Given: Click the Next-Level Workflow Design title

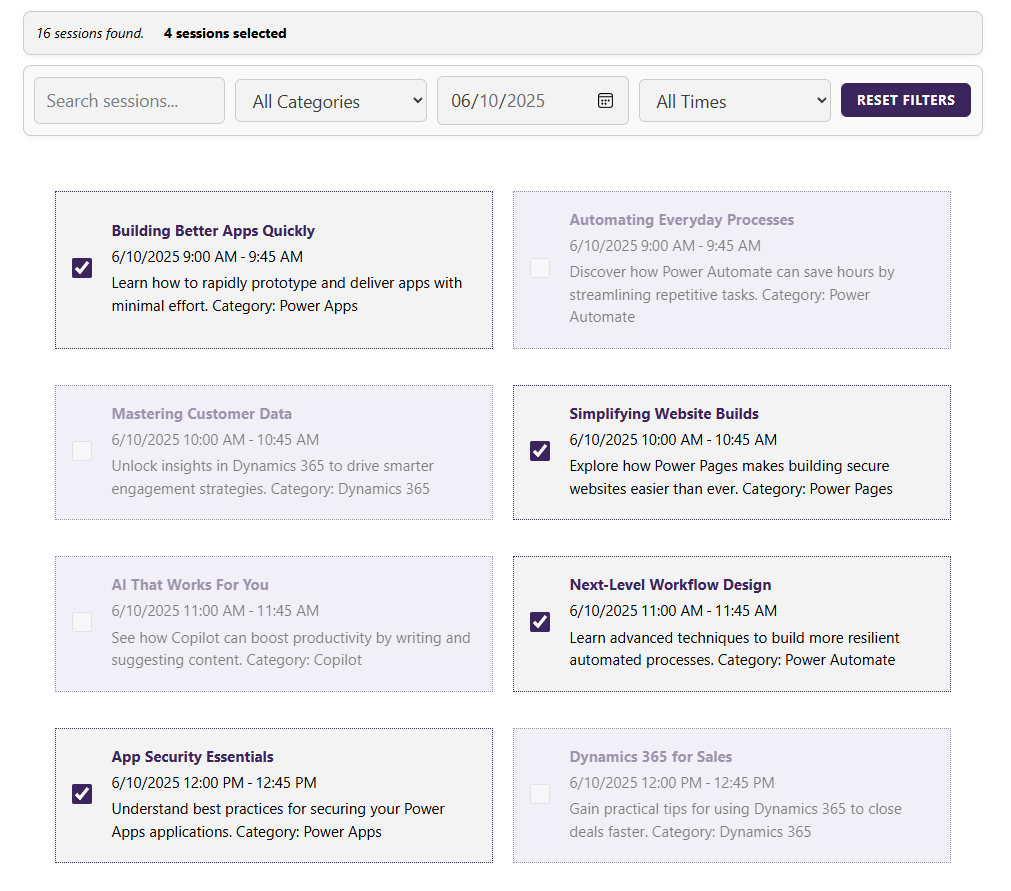Looking at the screenshot, I should click(x=670, y=585).
